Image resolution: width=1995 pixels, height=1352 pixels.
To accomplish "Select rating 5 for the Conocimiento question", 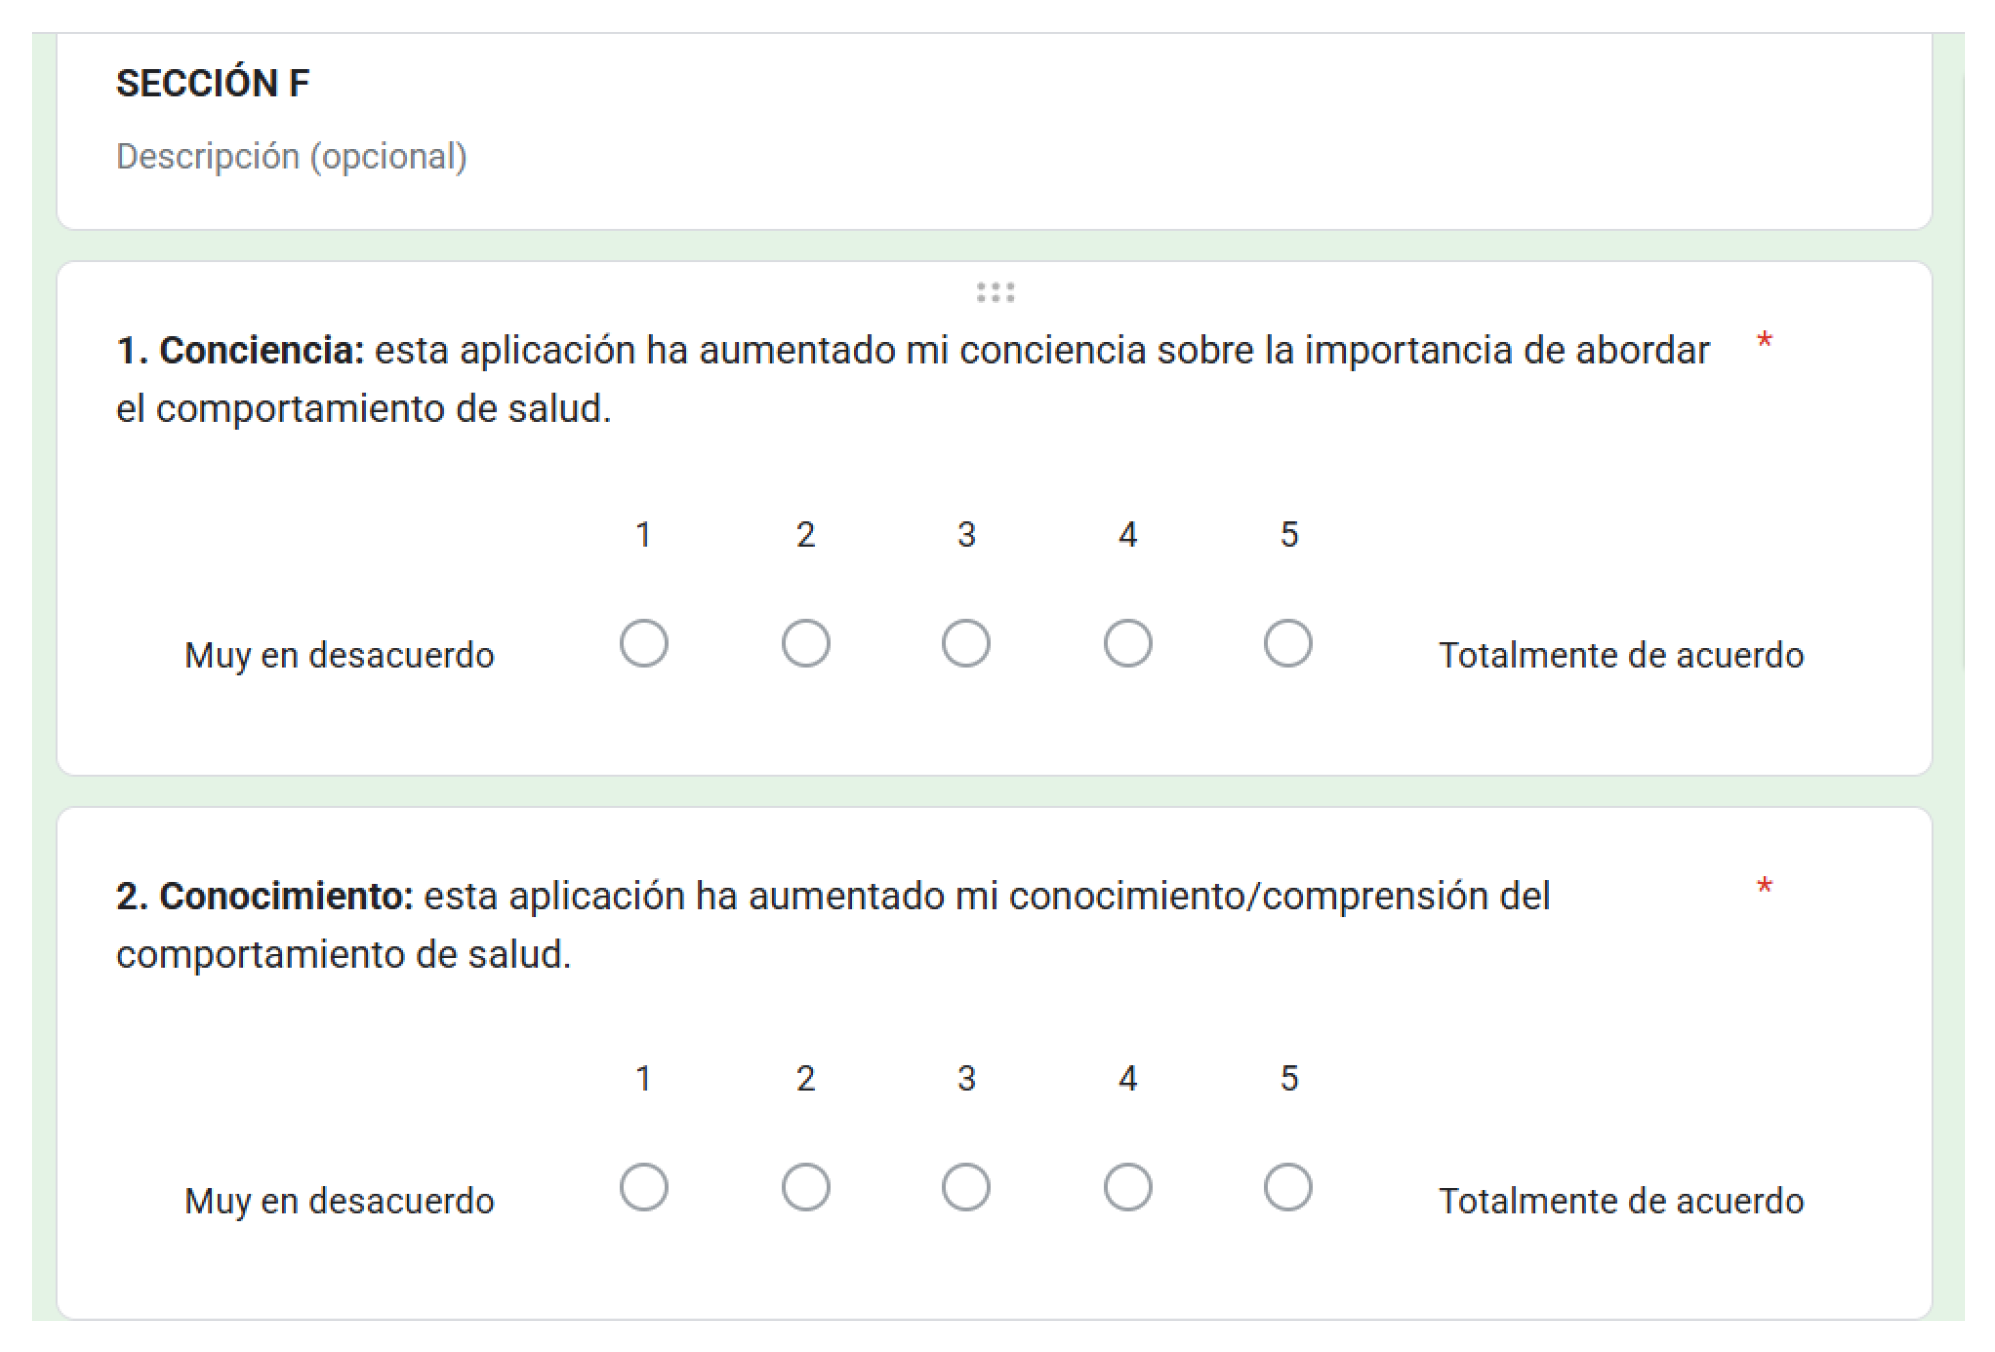I will [1288, 1187].
